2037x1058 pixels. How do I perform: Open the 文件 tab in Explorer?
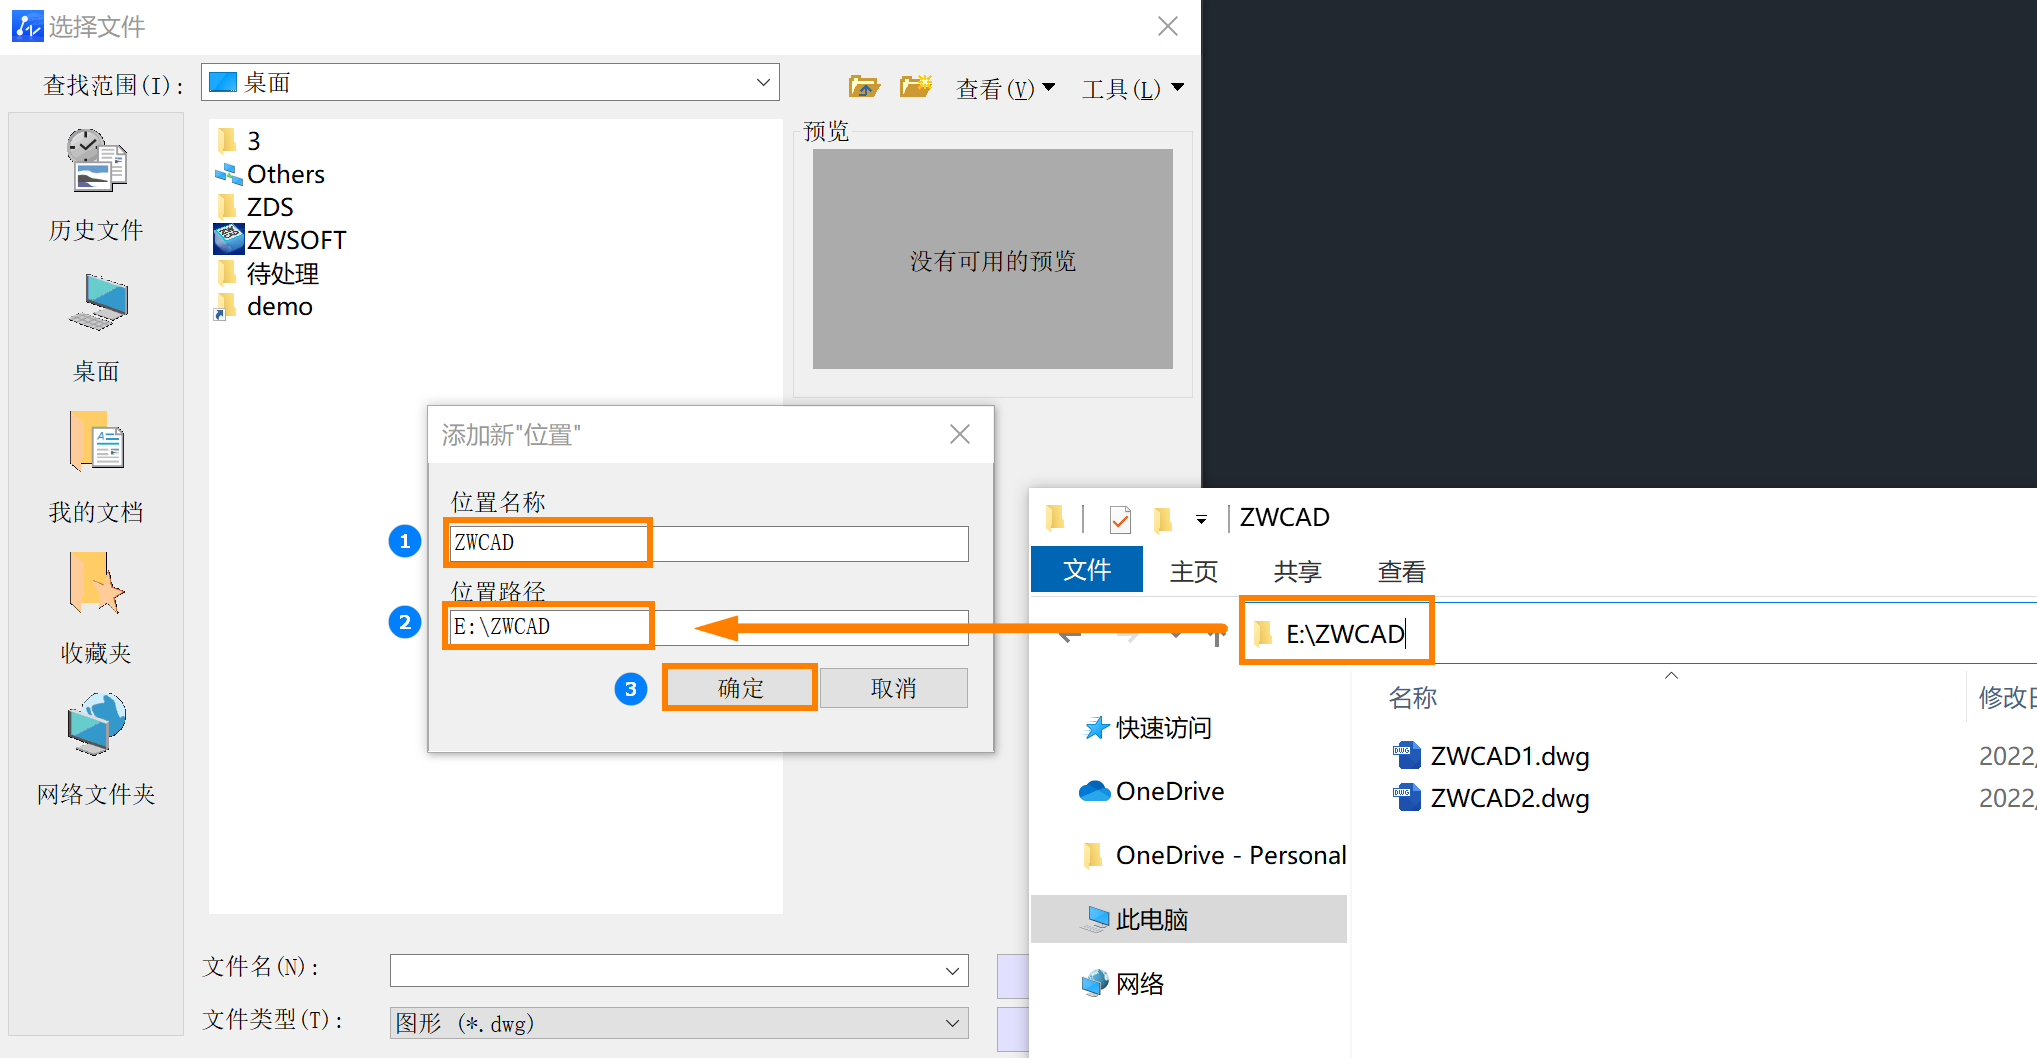pos(1087,570)
